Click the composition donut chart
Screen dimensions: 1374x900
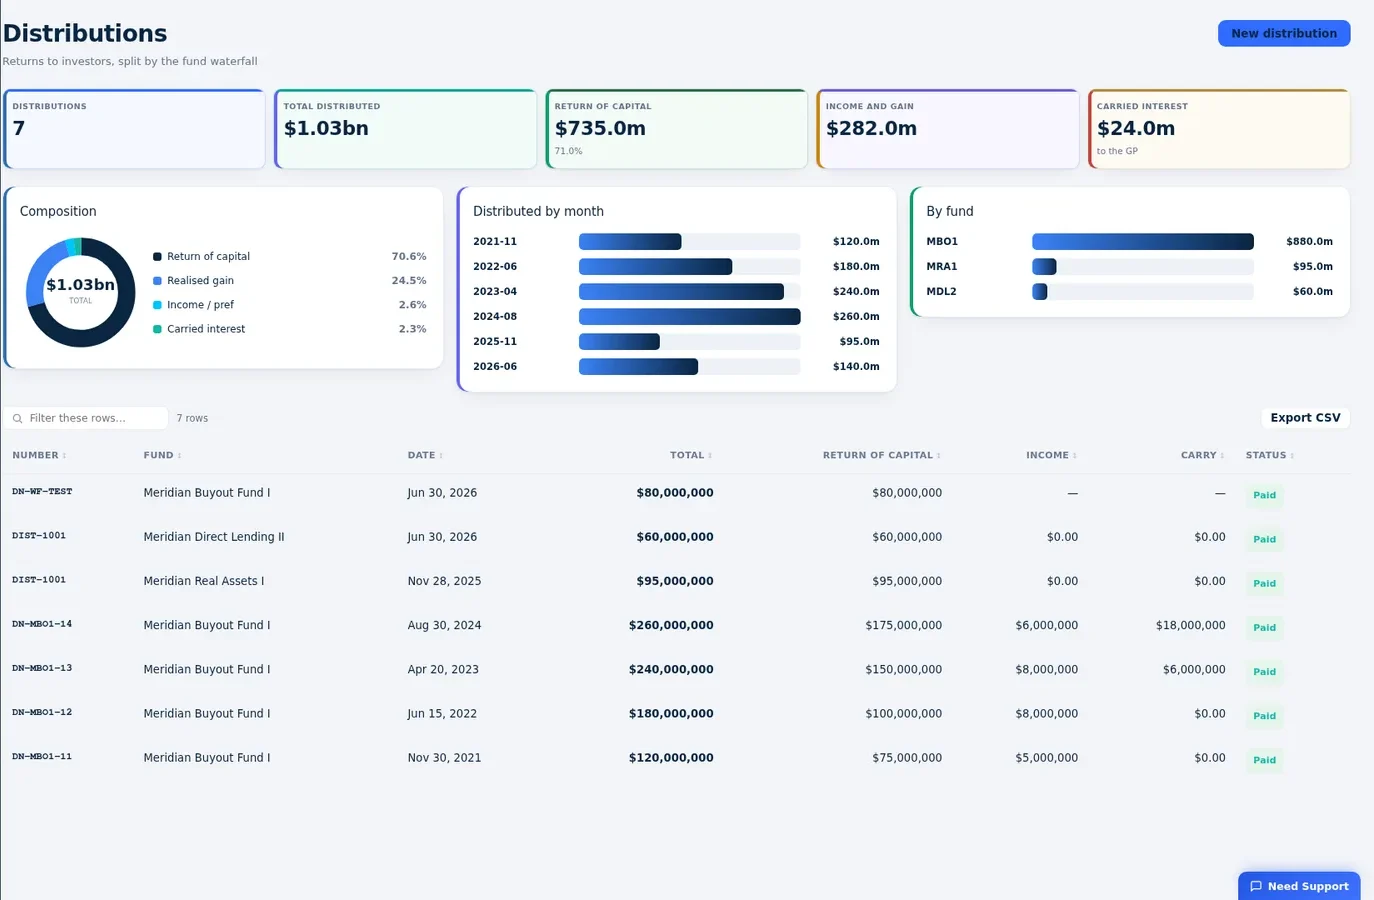pos(80,292)
